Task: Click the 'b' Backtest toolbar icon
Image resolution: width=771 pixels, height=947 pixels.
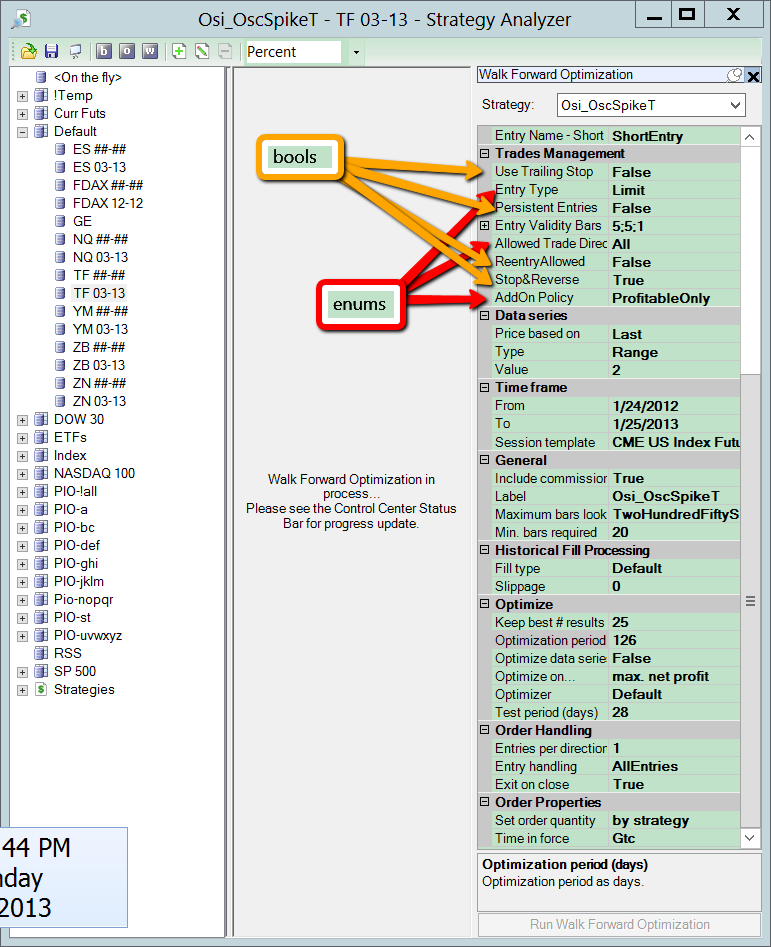Action: click(x=104, y=52)
